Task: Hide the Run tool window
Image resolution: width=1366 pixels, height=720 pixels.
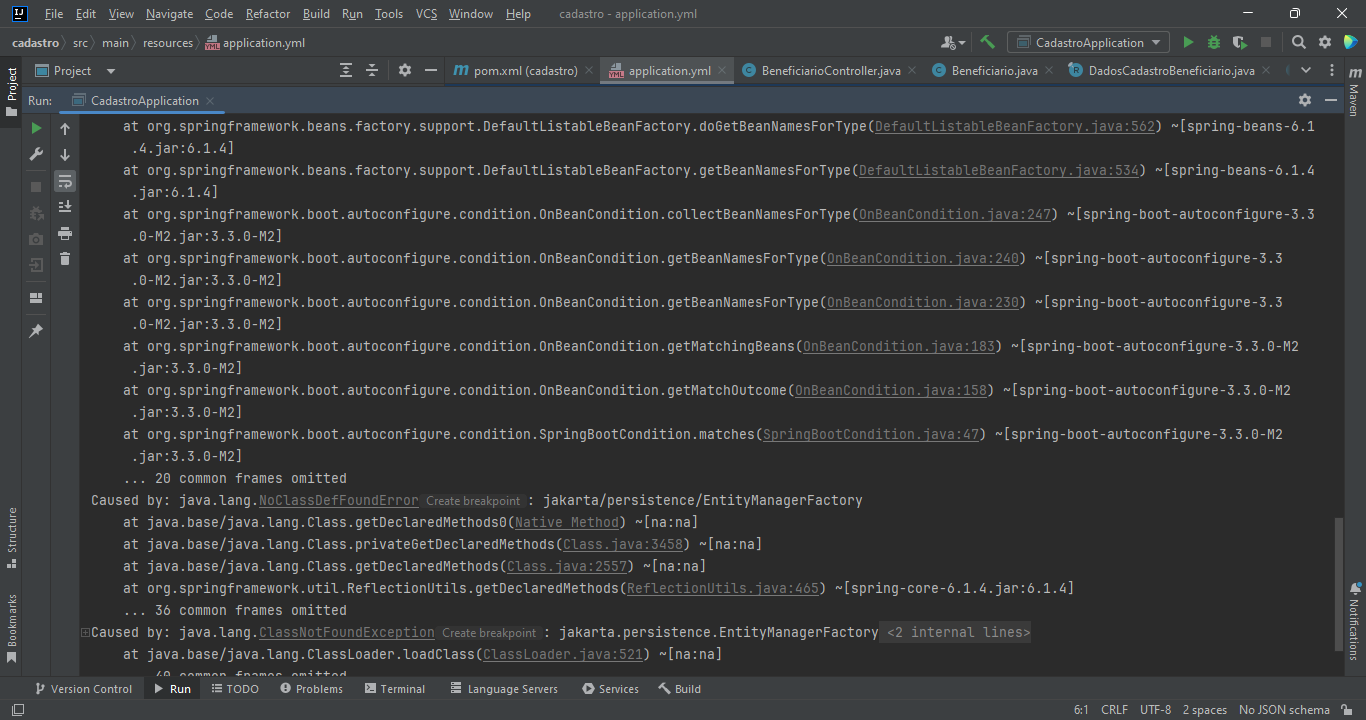Action: pyautogui.click(x=1331, y=100)
